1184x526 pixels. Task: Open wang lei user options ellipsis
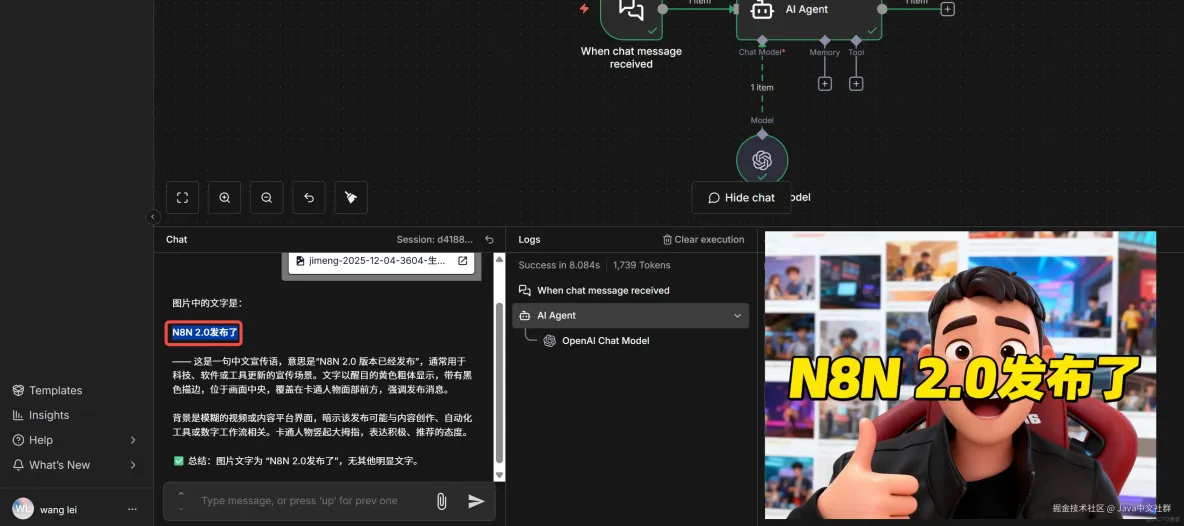[132, 509]
